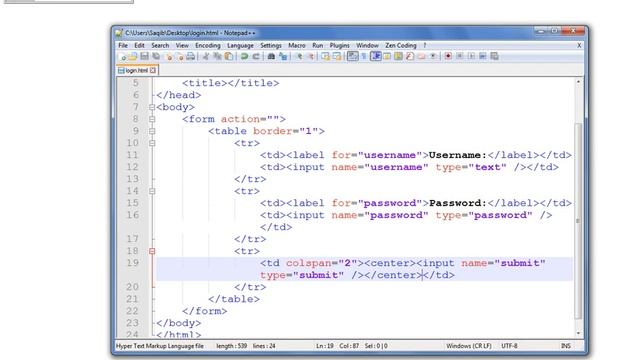Open a file using the Open folder icon

[133, 56]
